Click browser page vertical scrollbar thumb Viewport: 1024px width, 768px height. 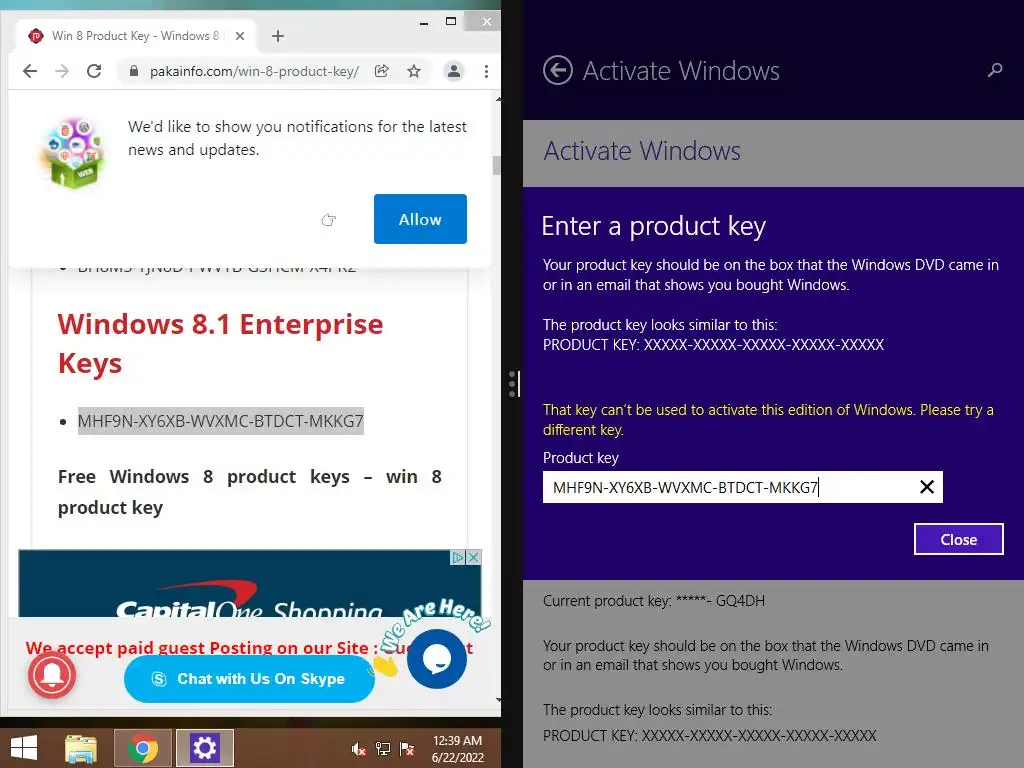(497, 165)
